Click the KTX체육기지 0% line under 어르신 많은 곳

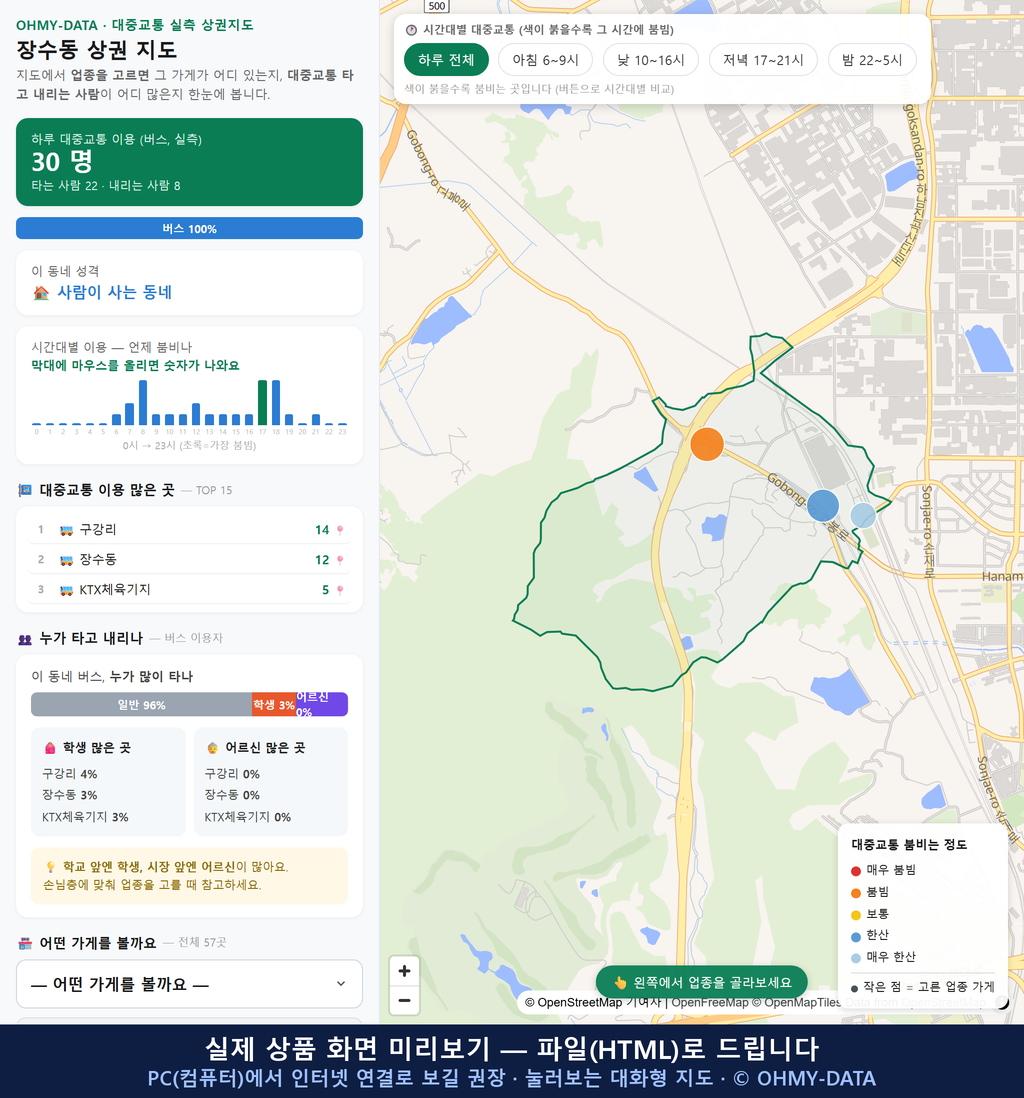click(x=247, y=817)
